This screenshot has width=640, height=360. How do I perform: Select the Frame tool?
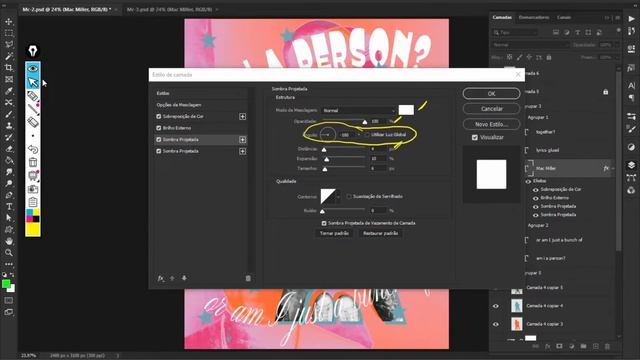pyautogui.click(x=9, y=79)
